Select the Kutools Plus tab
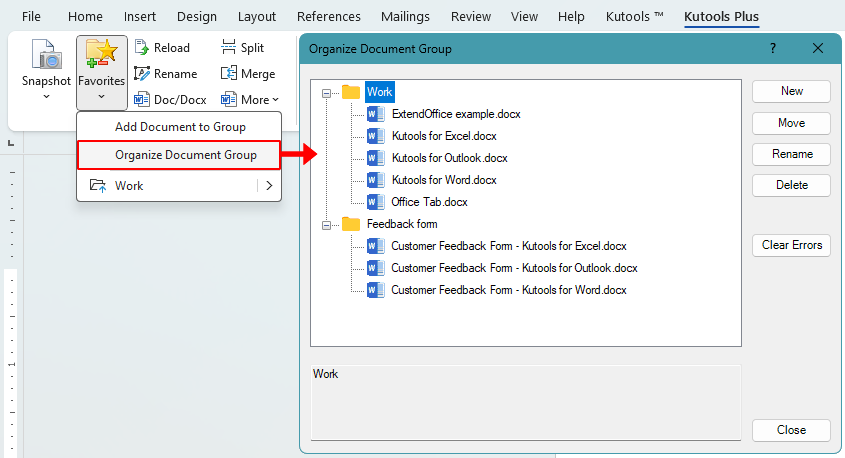Image resolution: width=845 pixels, height=458 pixels. click(x=721, y=17)
